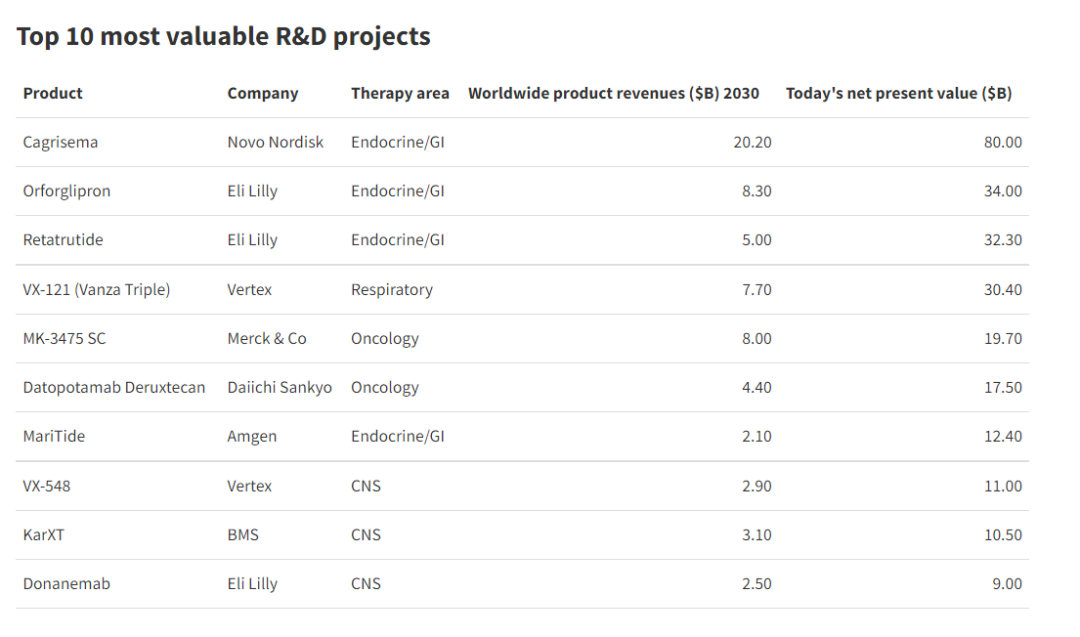Select the Daiichi Sankyo company cell
Viewport: 1080px width, 637px height.
click(279, 388)
